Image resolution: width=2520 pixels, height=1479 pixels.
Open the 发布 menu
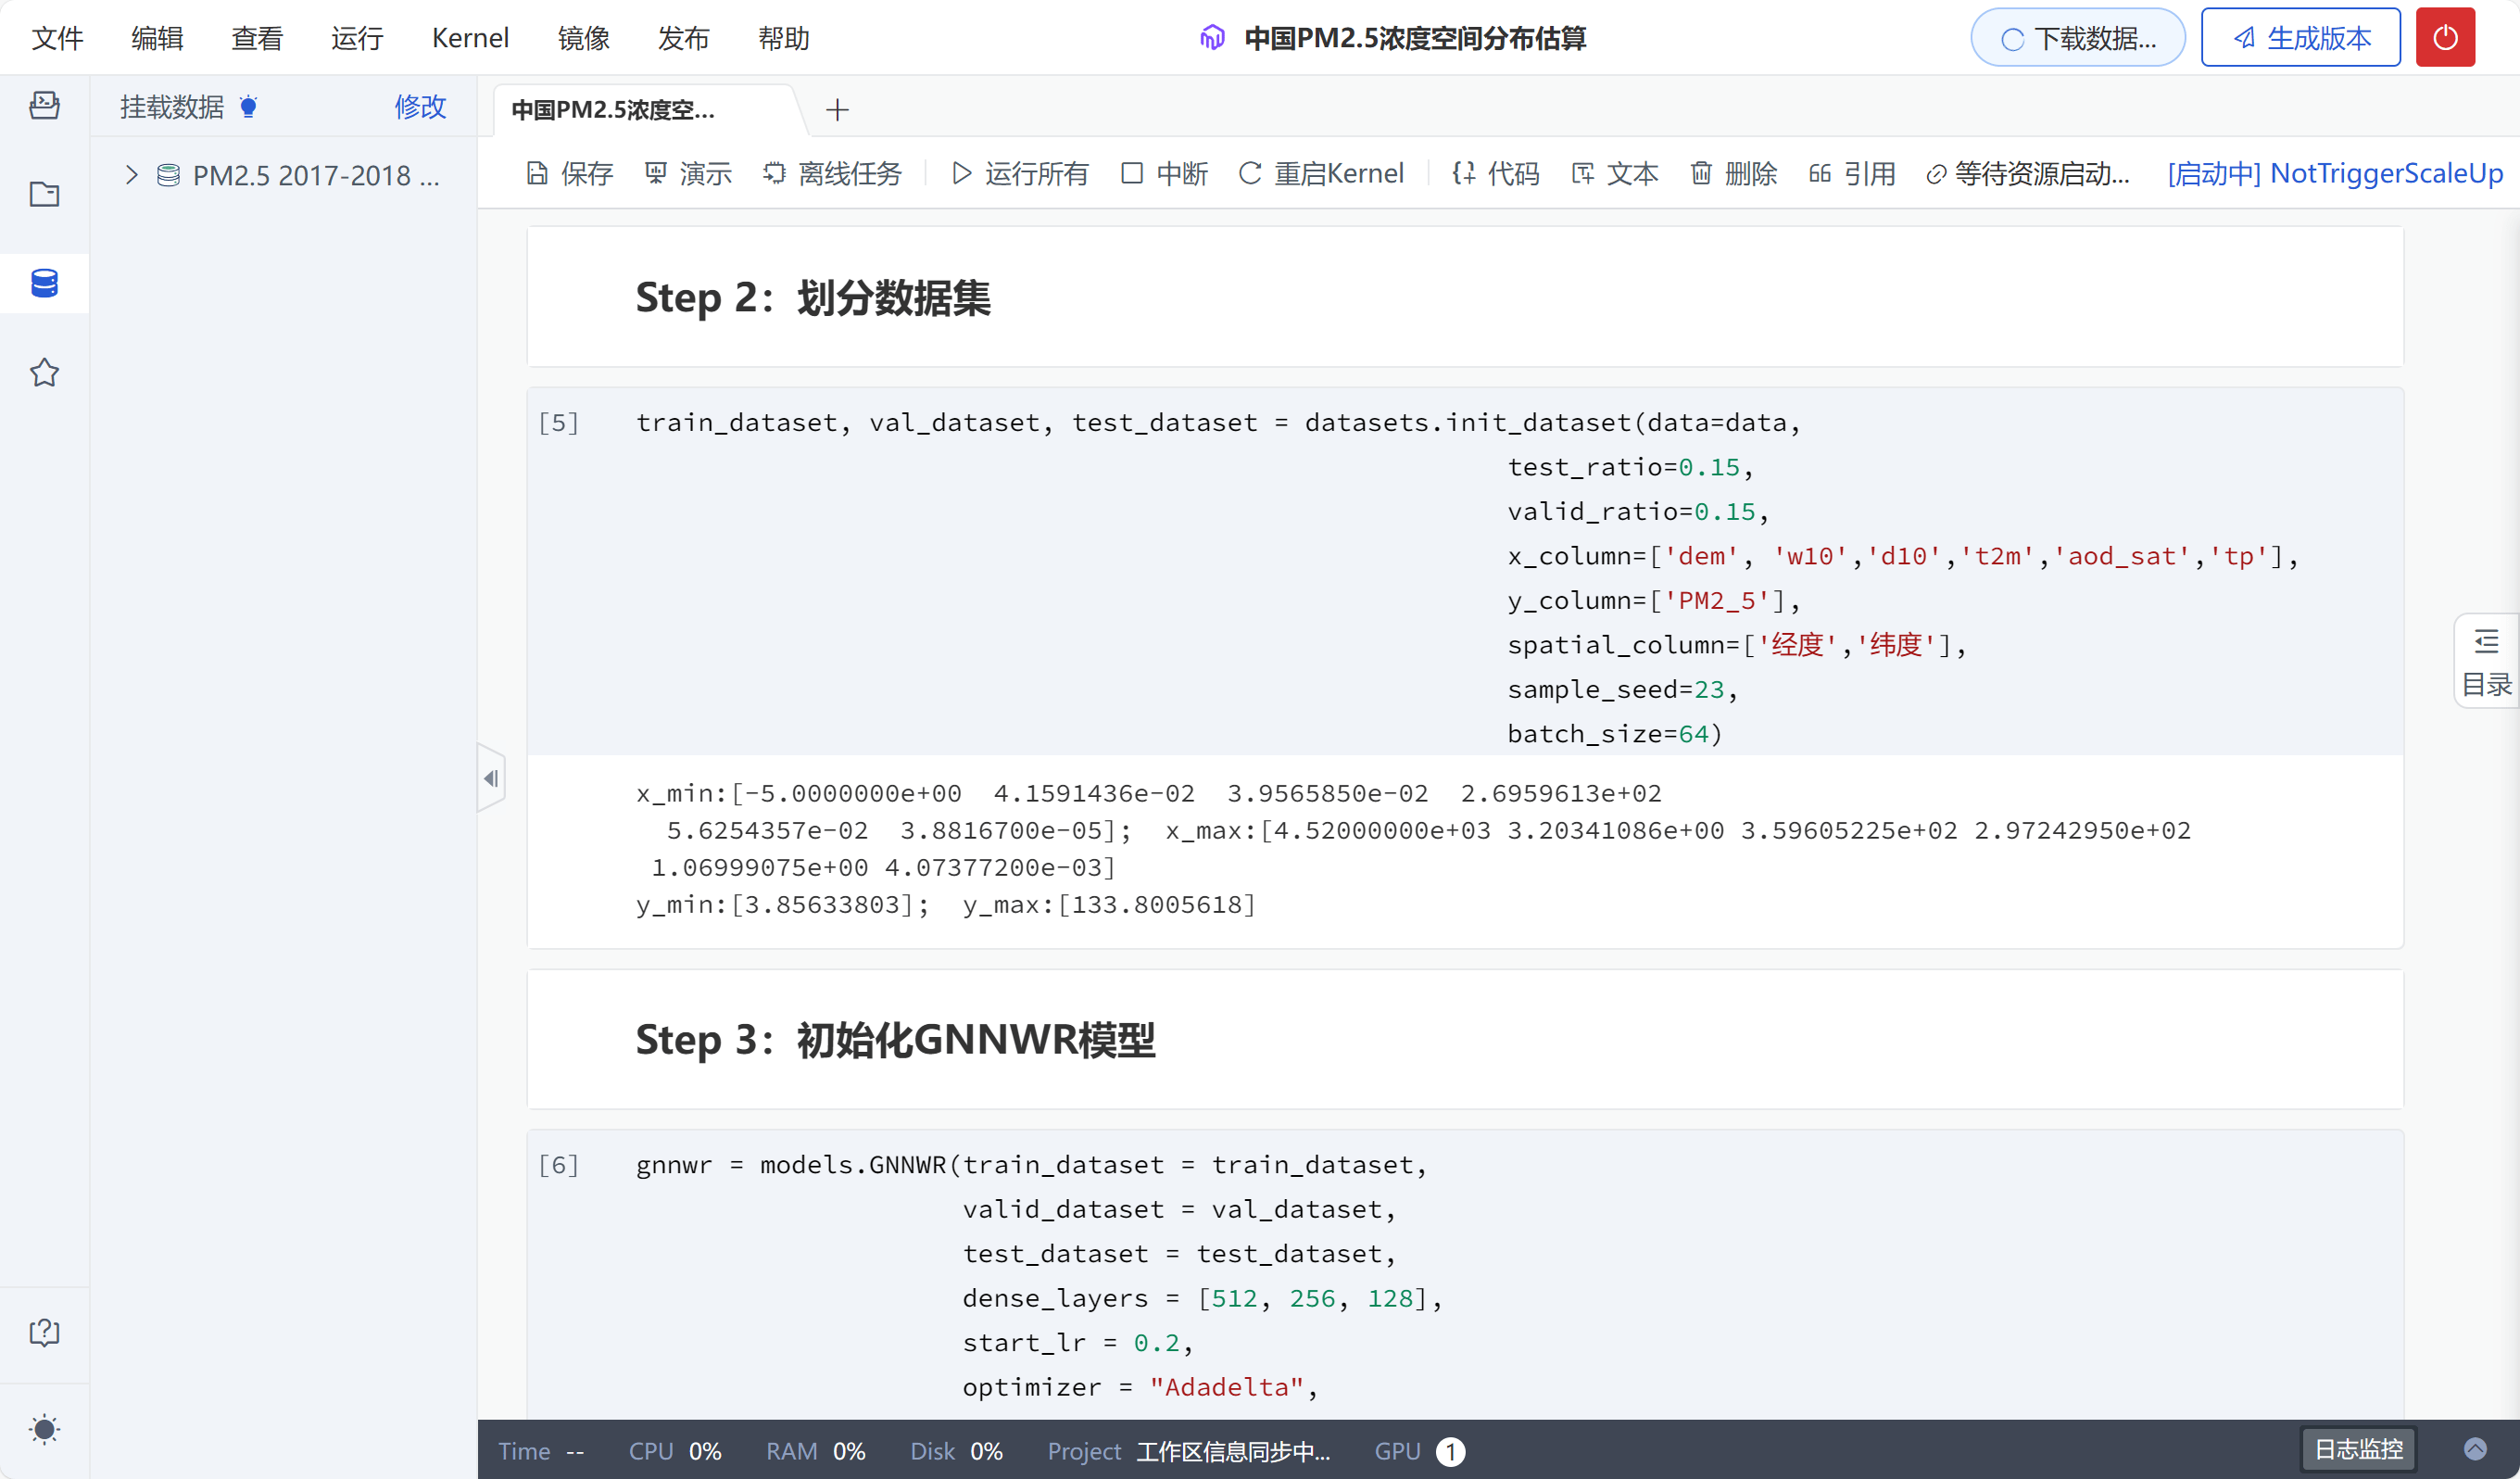(x=684, y=38)
